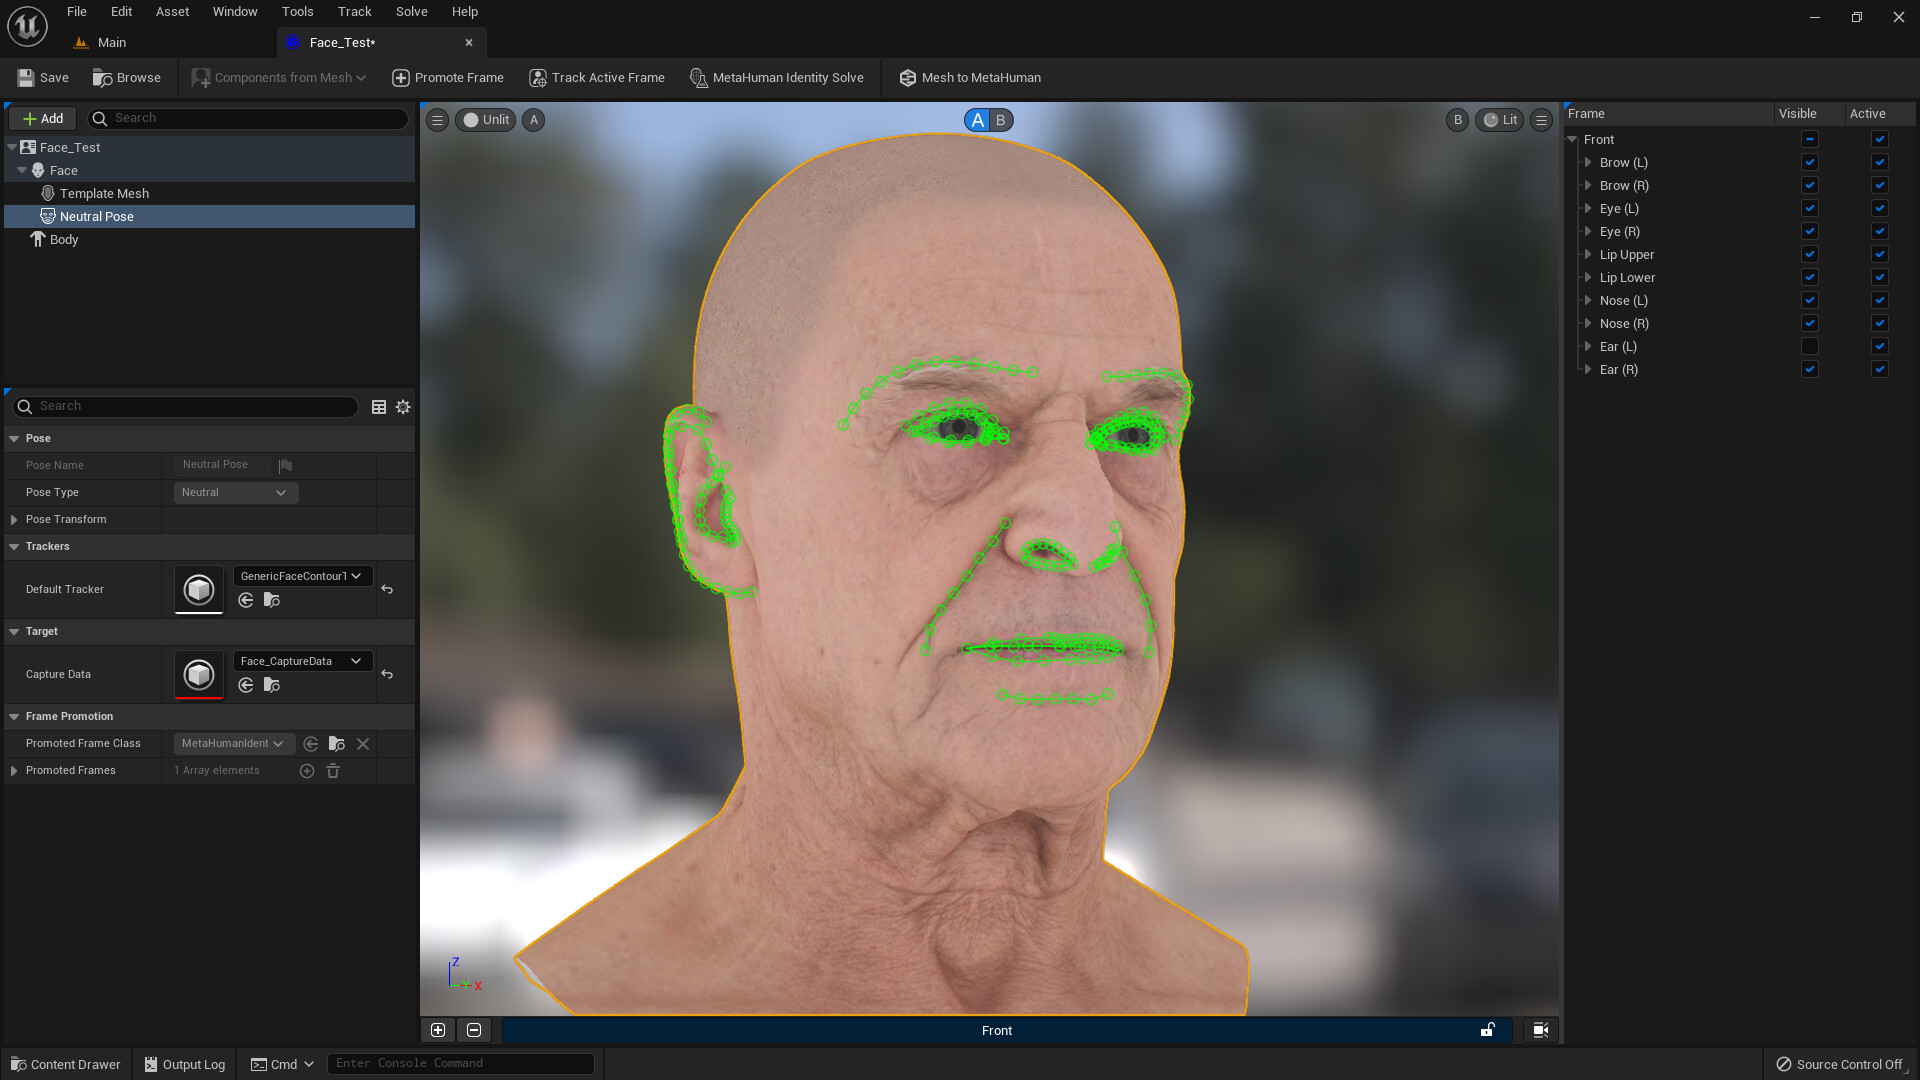Open the details panel settings gear

click(402, 406)
